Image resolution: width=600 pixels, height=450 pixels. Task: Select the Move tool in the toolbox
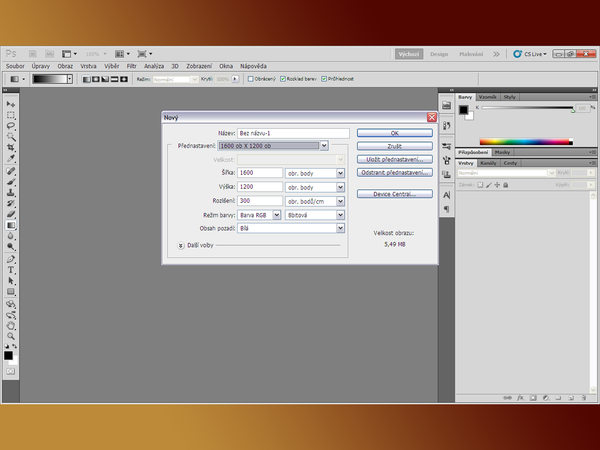tap(11, 104)
